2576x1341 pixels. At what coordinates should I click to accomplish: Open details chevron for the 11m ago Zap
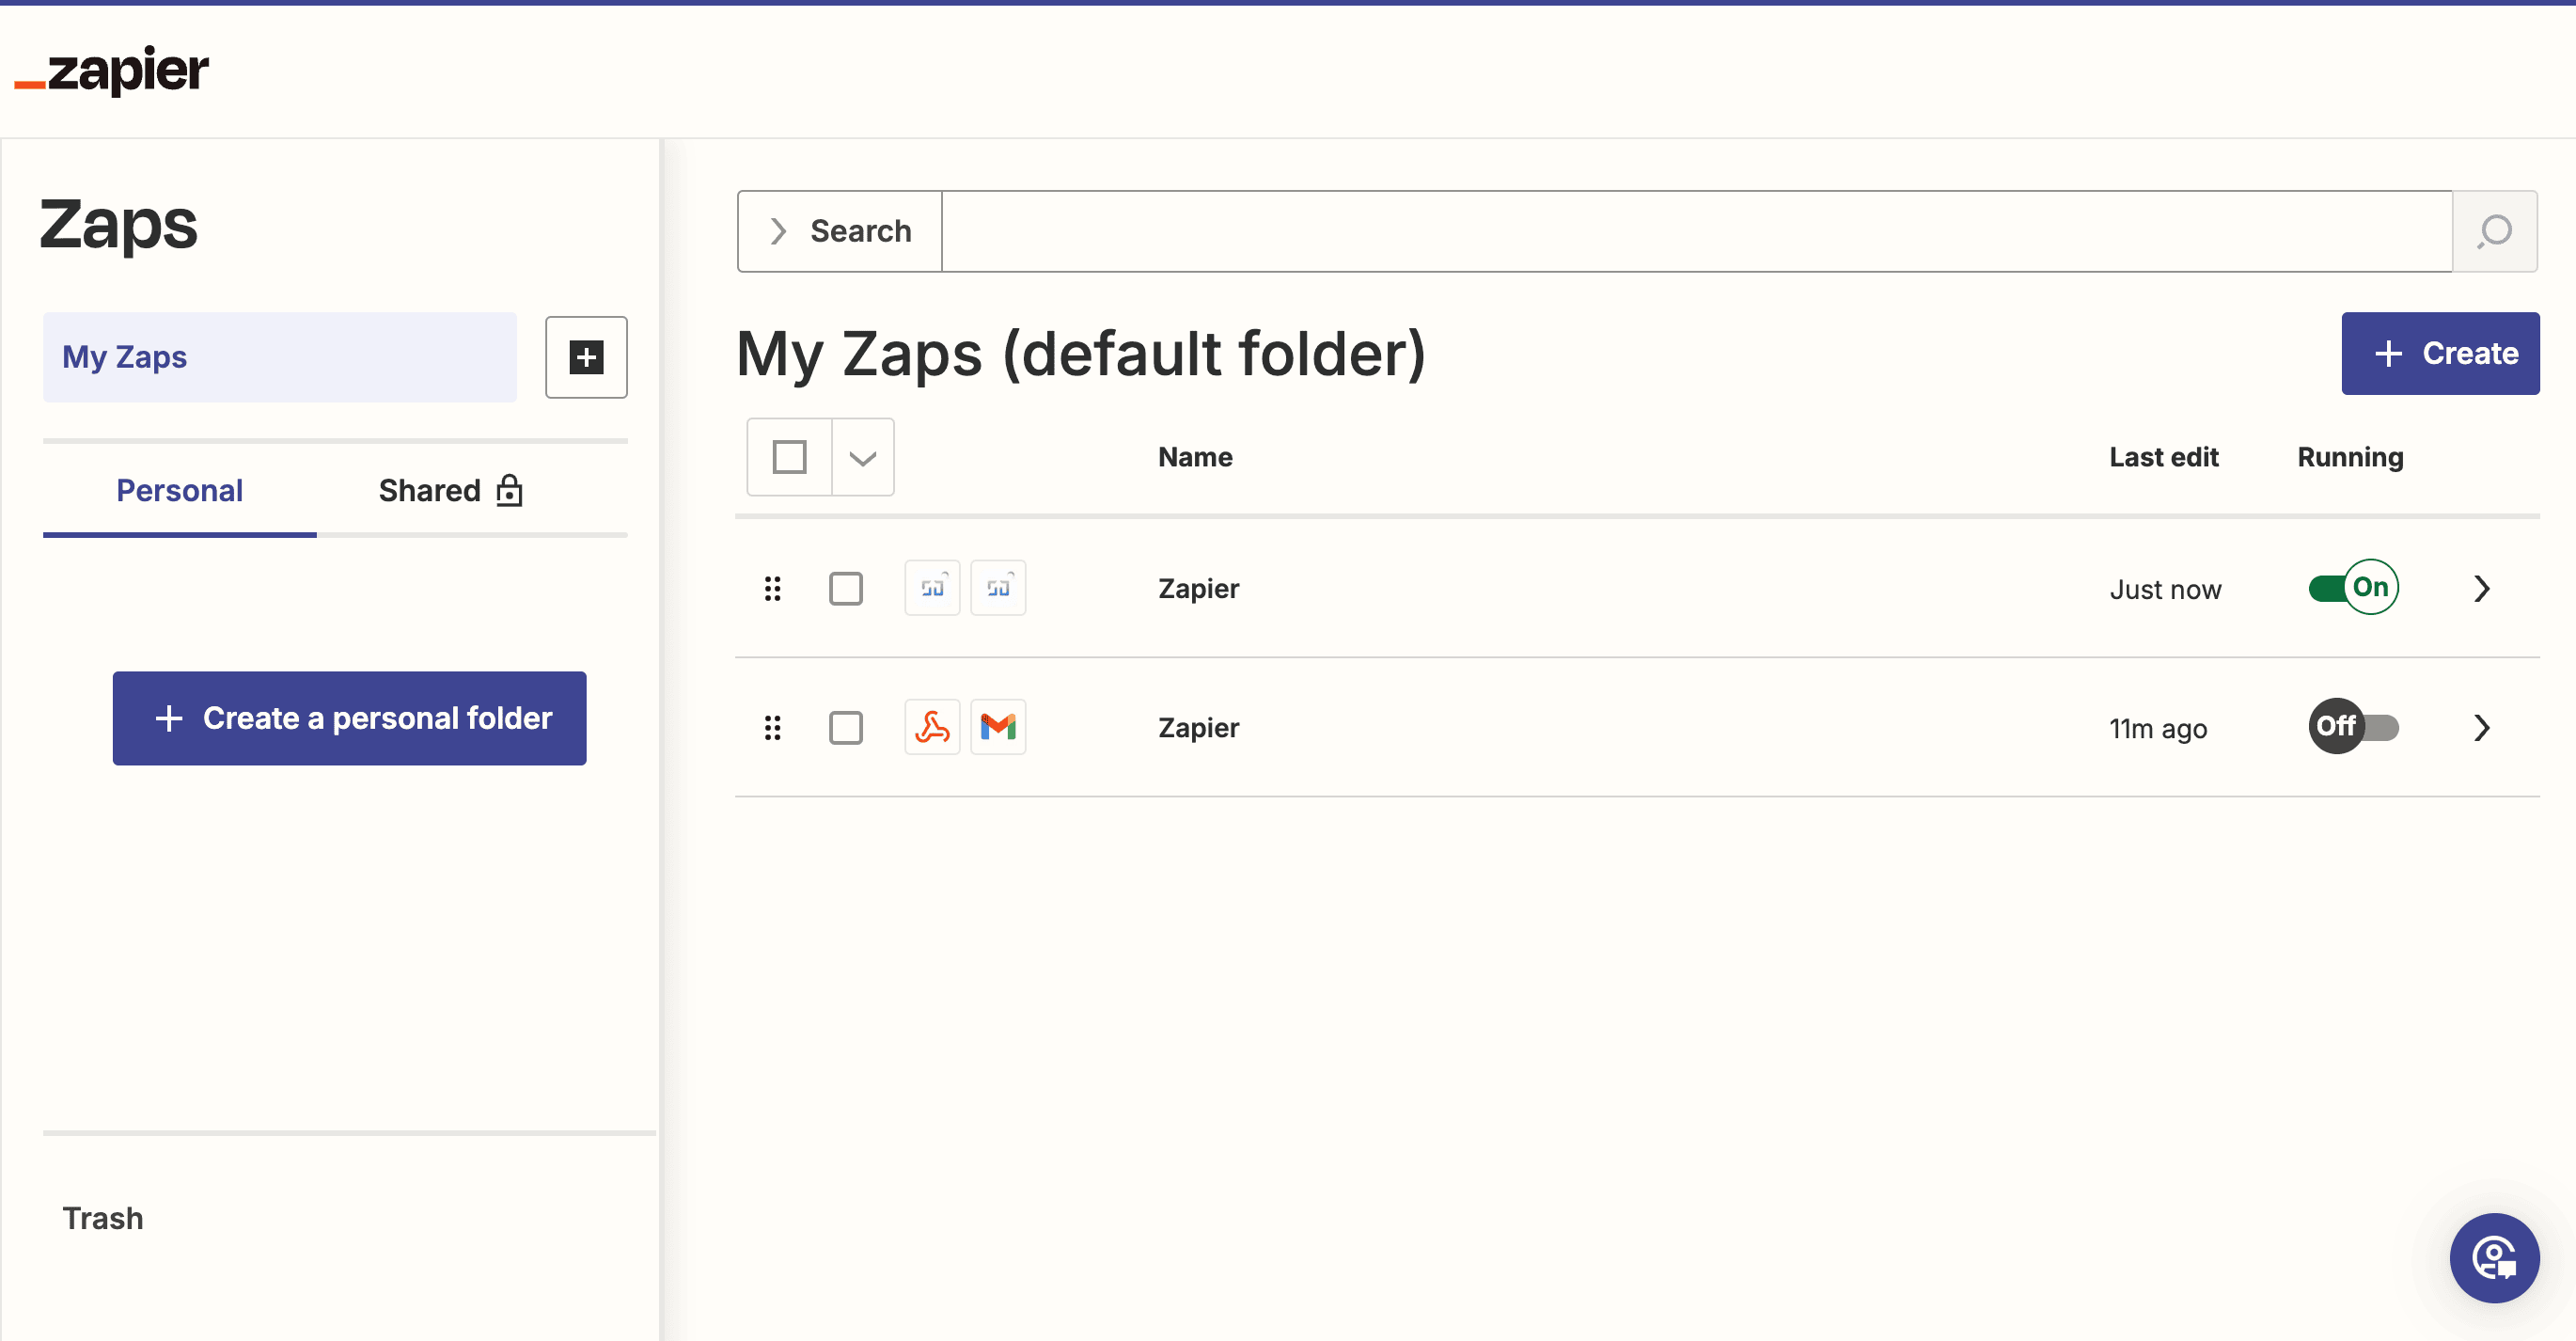2482,727
